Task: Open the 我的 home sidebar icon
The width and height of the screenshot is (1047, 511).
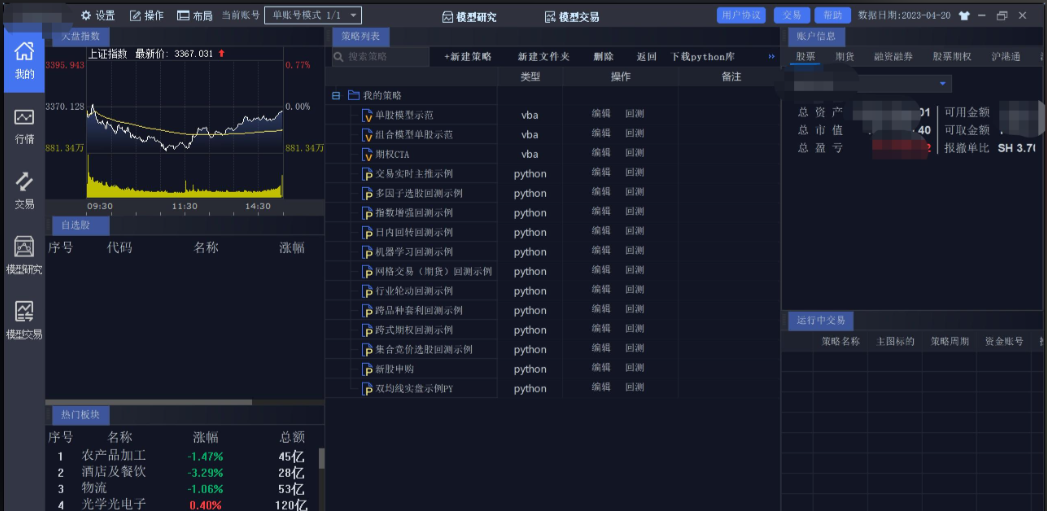Action: click(x=24, y=60)
